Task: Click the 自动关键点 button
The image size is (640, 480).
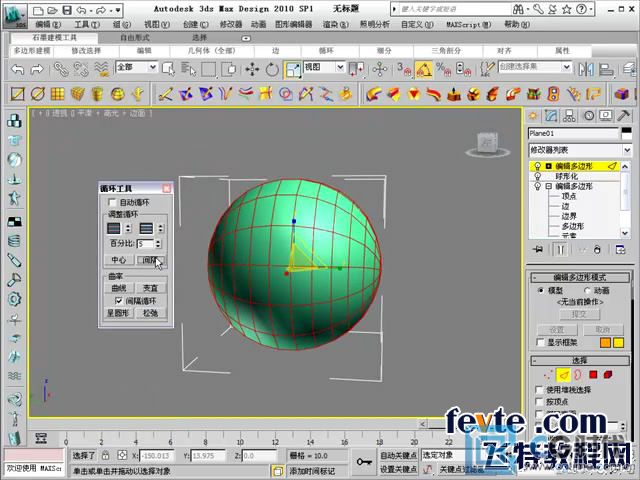Action: pyautogui.click(x=398, y=455)
